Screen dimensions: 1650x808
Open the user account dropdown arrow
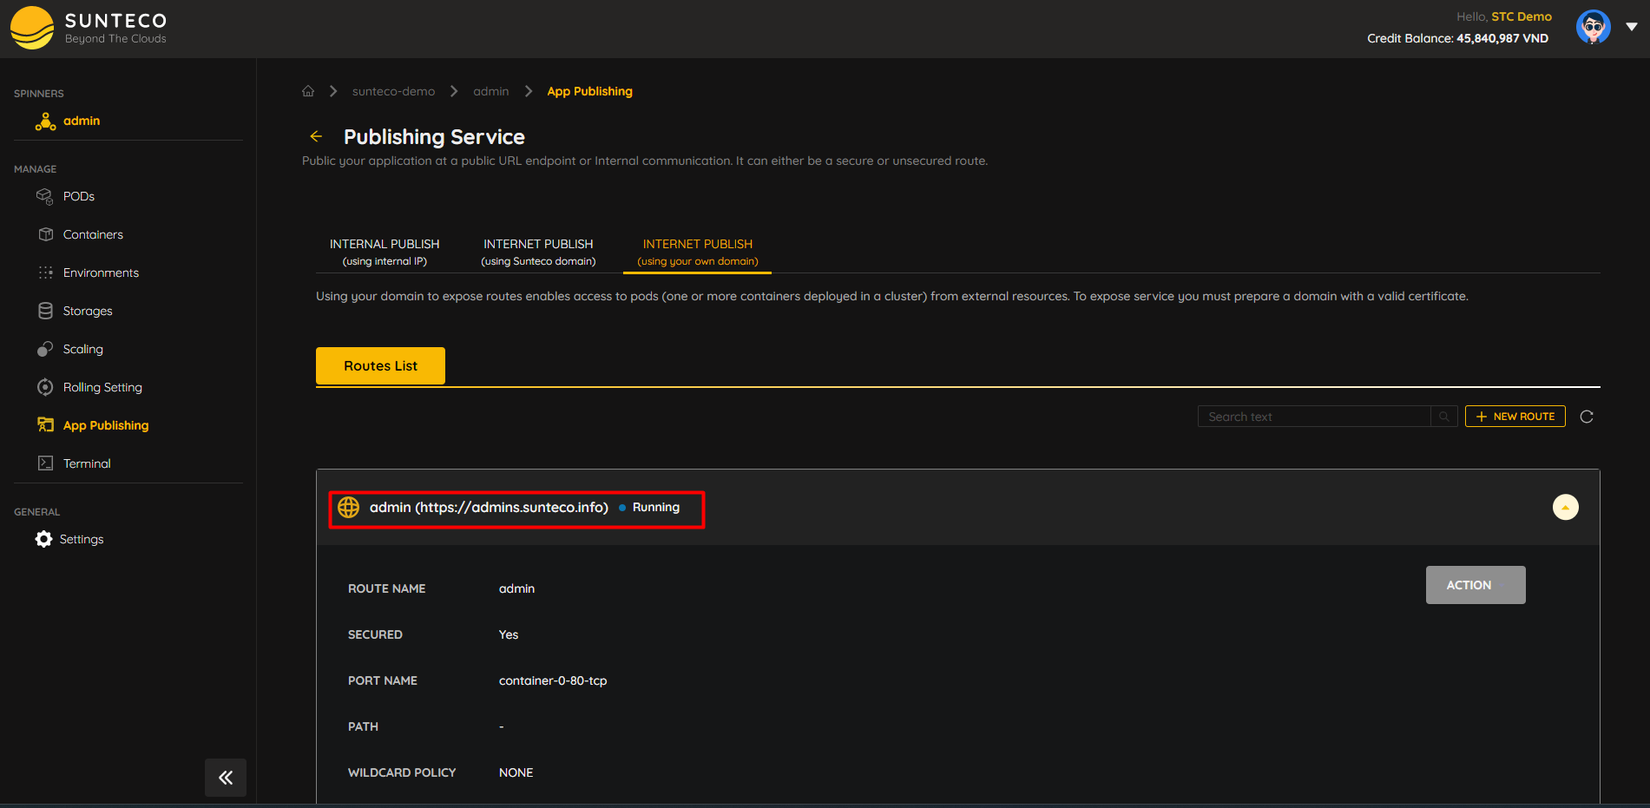pos(1631,27)
